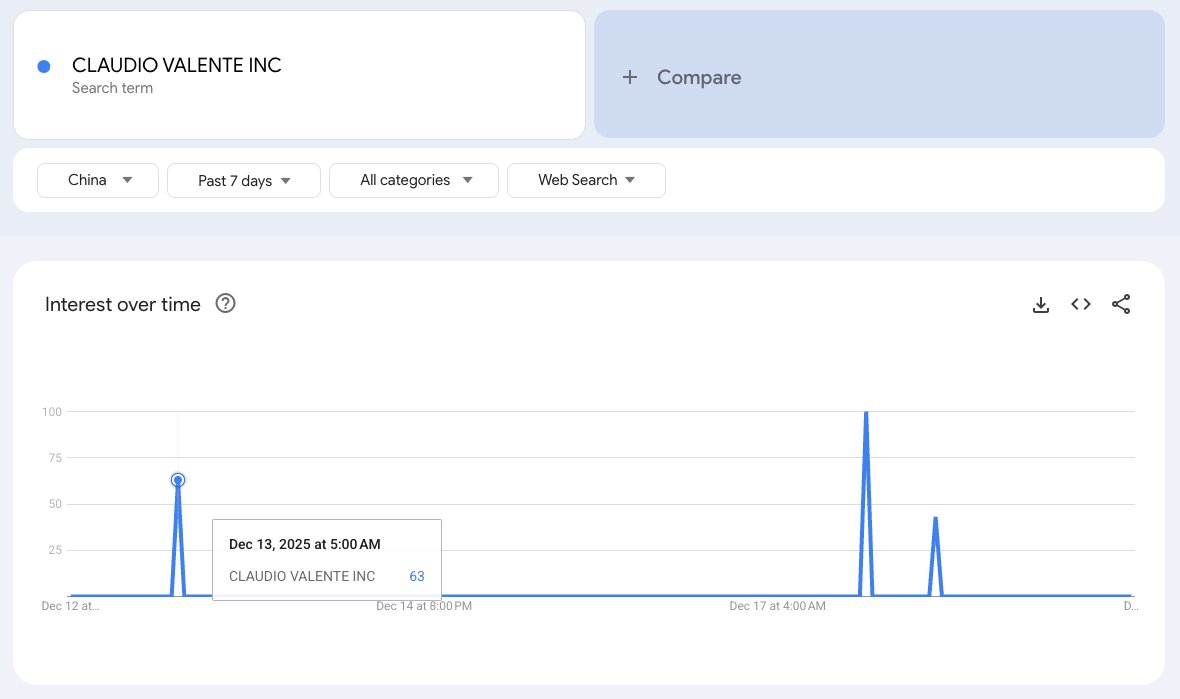Open the Web Search type dropdown
1180x699 pixels.
point(586,180)
